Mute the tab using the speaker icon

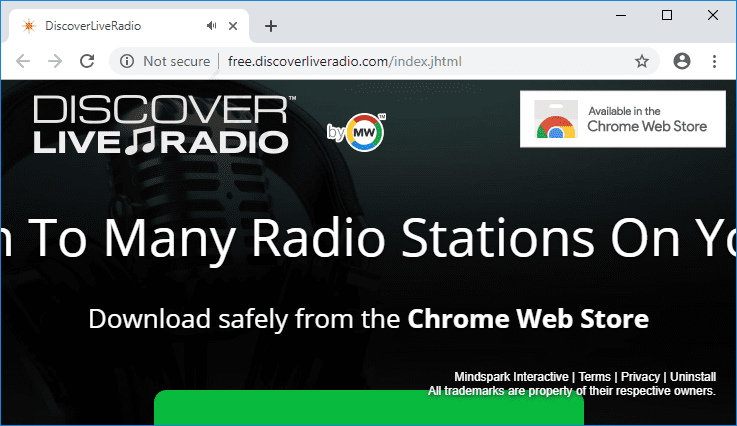[x=211, y=25]
